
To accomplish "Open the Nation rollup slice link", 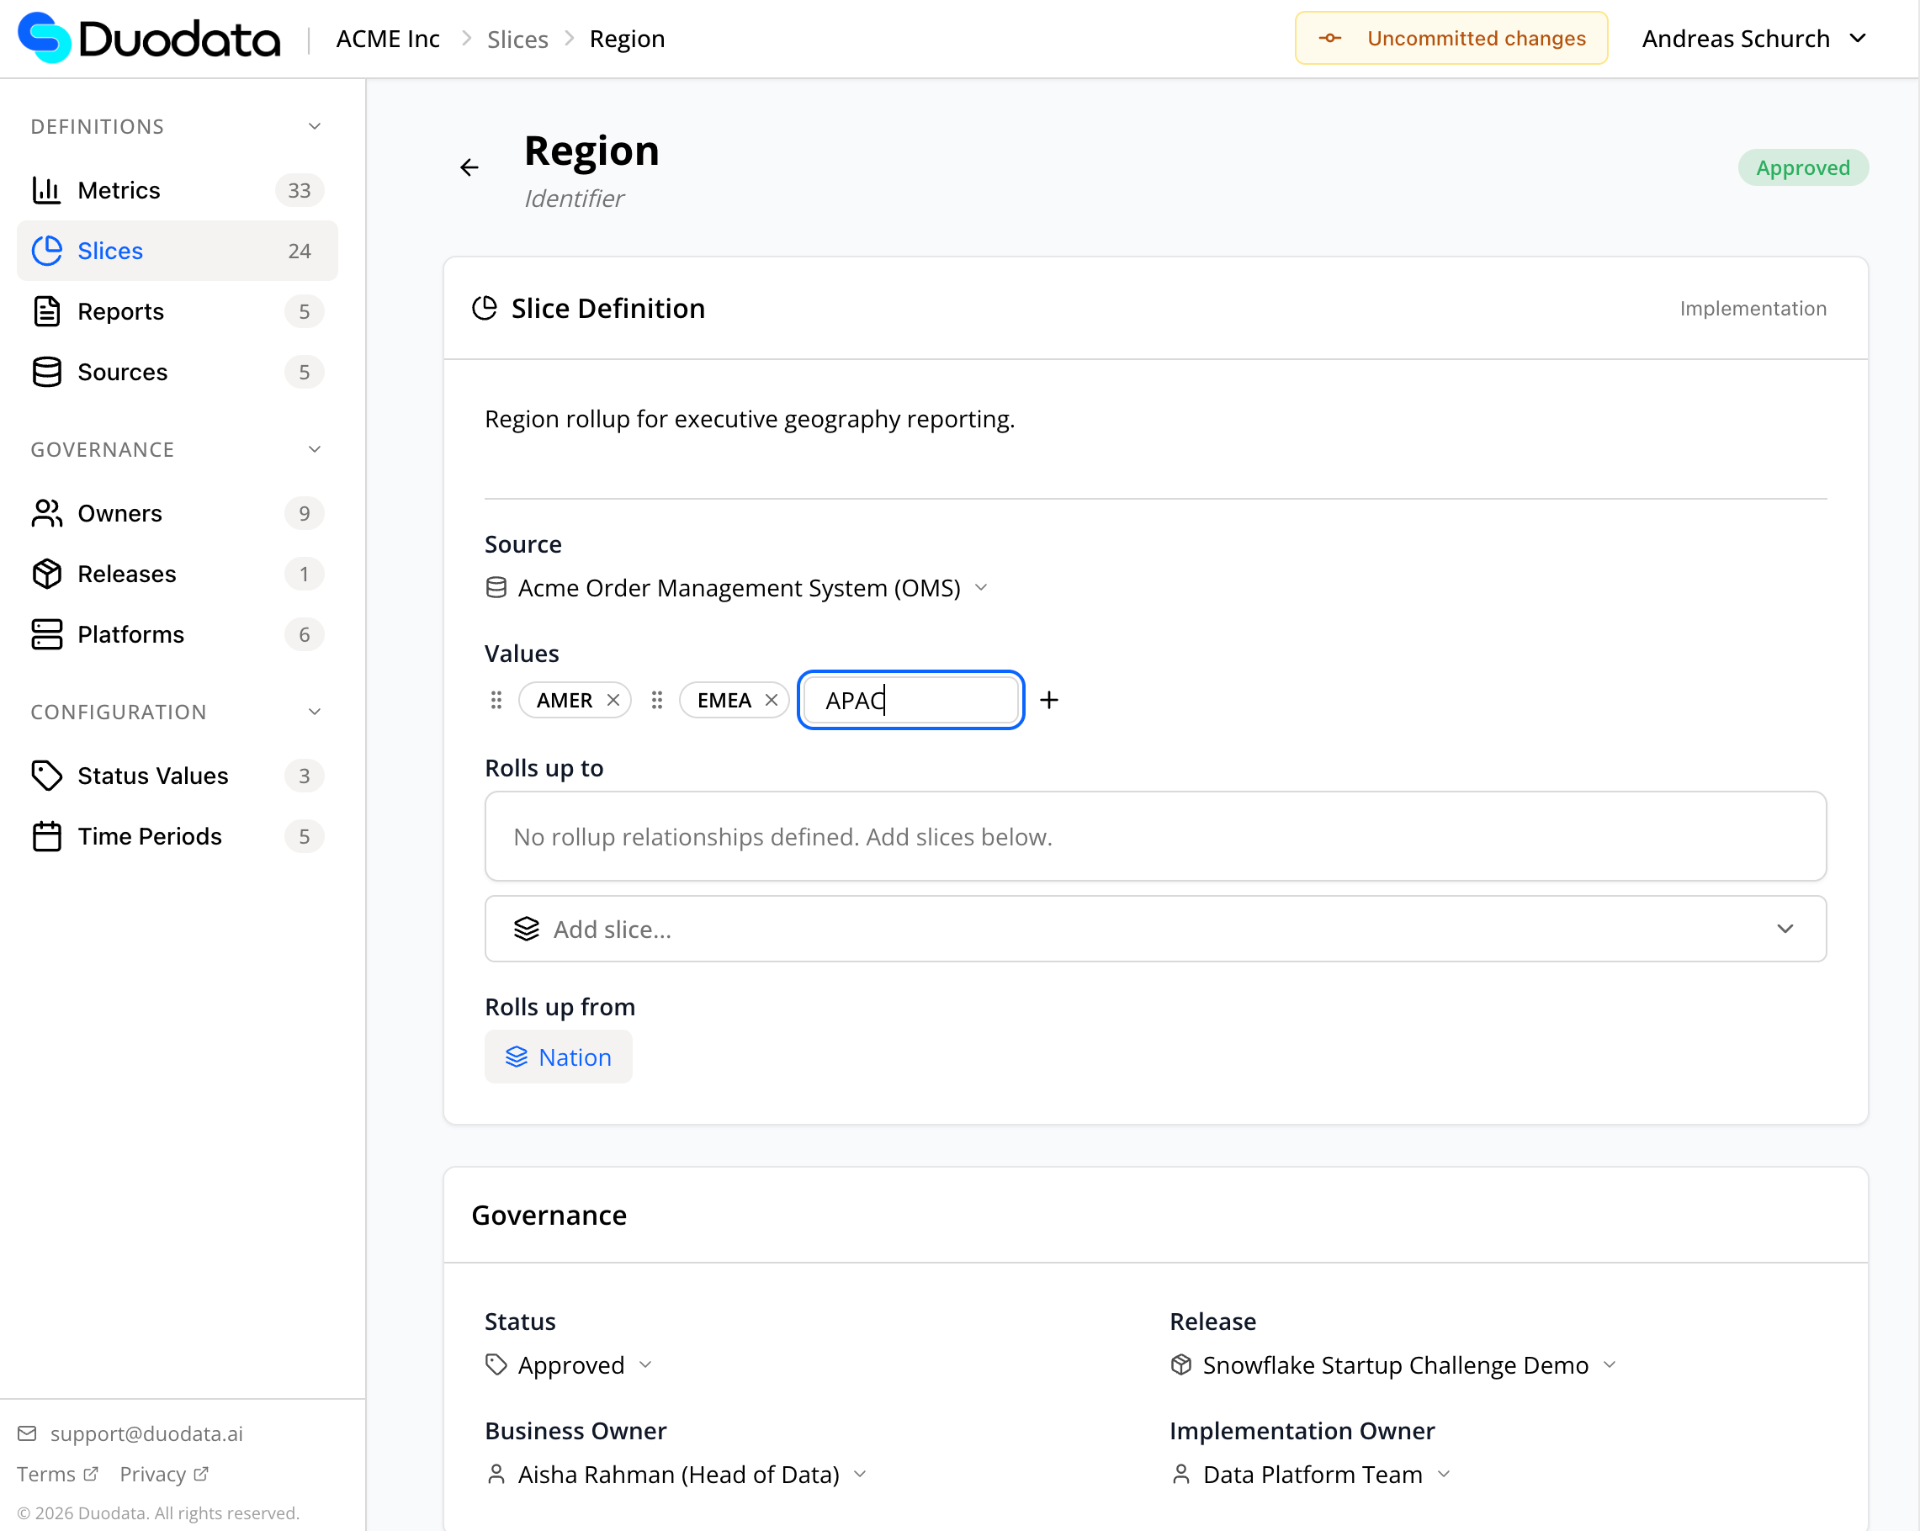I will click(x=558, y=1057).
